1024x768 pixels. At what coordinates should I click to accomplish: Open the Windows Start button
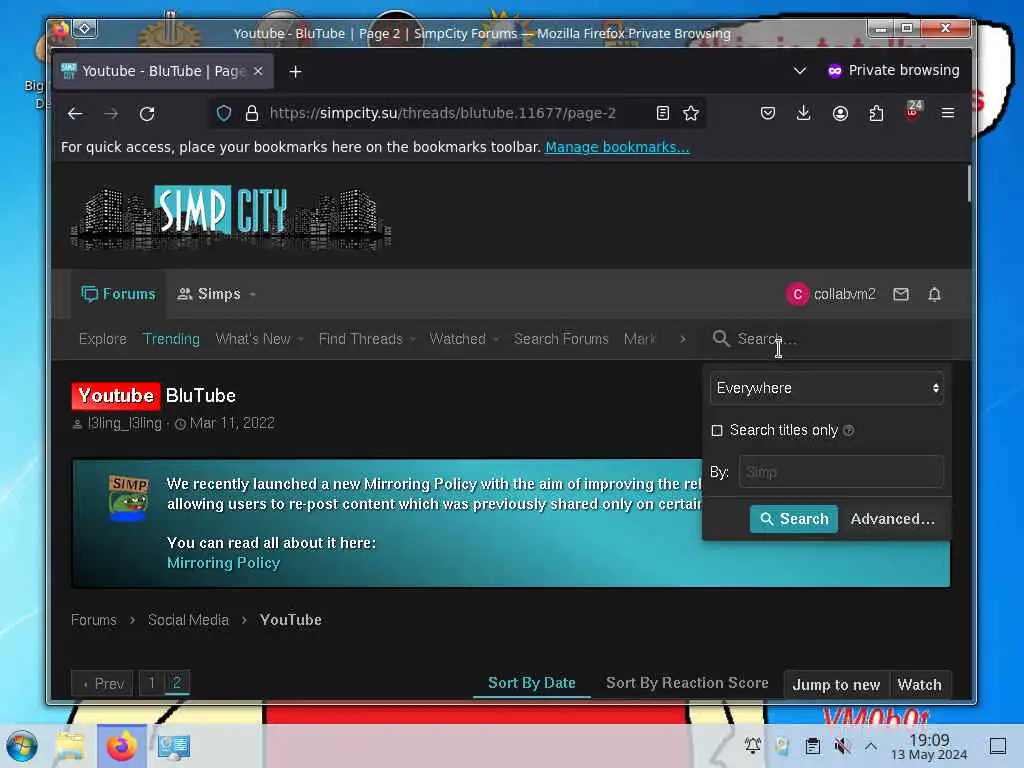[x=22, y=746]
